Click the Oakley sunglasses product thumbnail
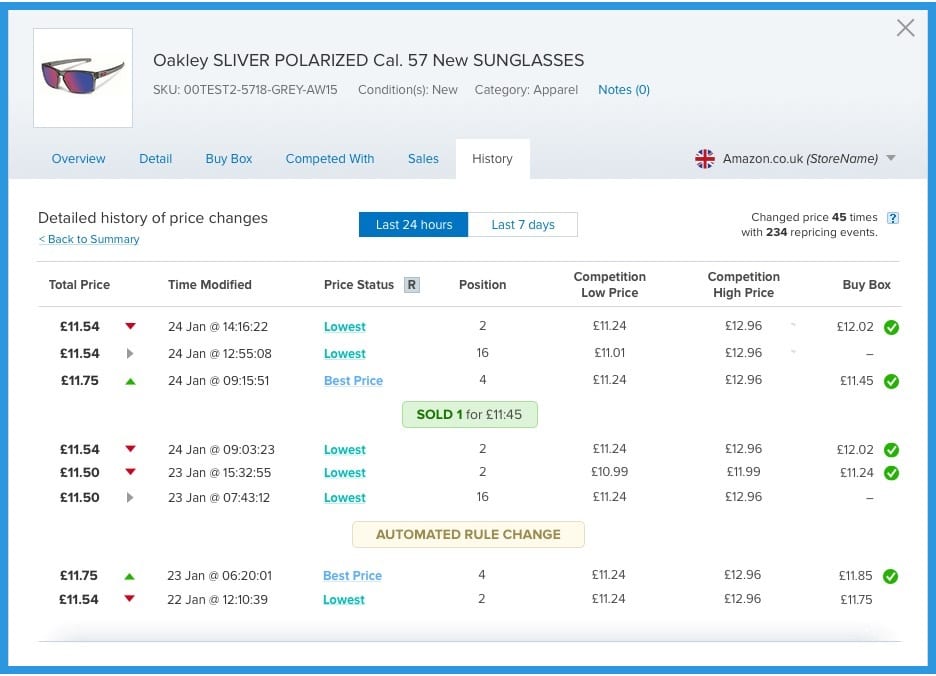This screenshot has width=936, height=676. pos(83,78)
